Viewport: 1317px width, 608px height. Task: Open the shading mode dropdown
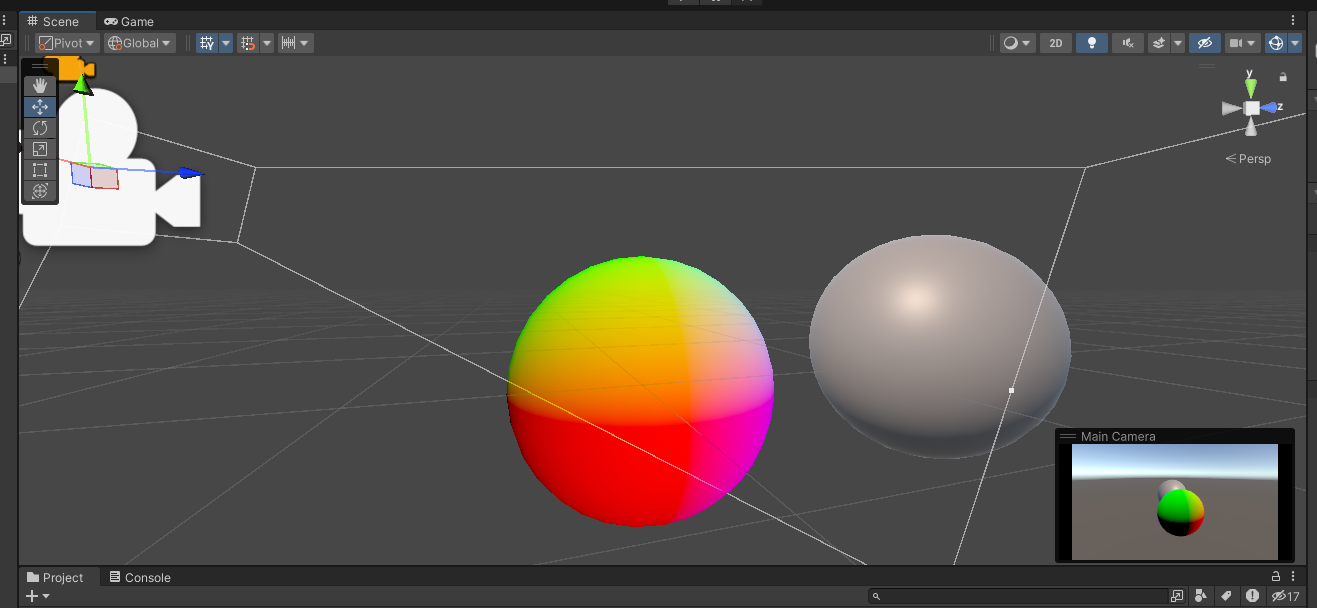point(1017,42)
